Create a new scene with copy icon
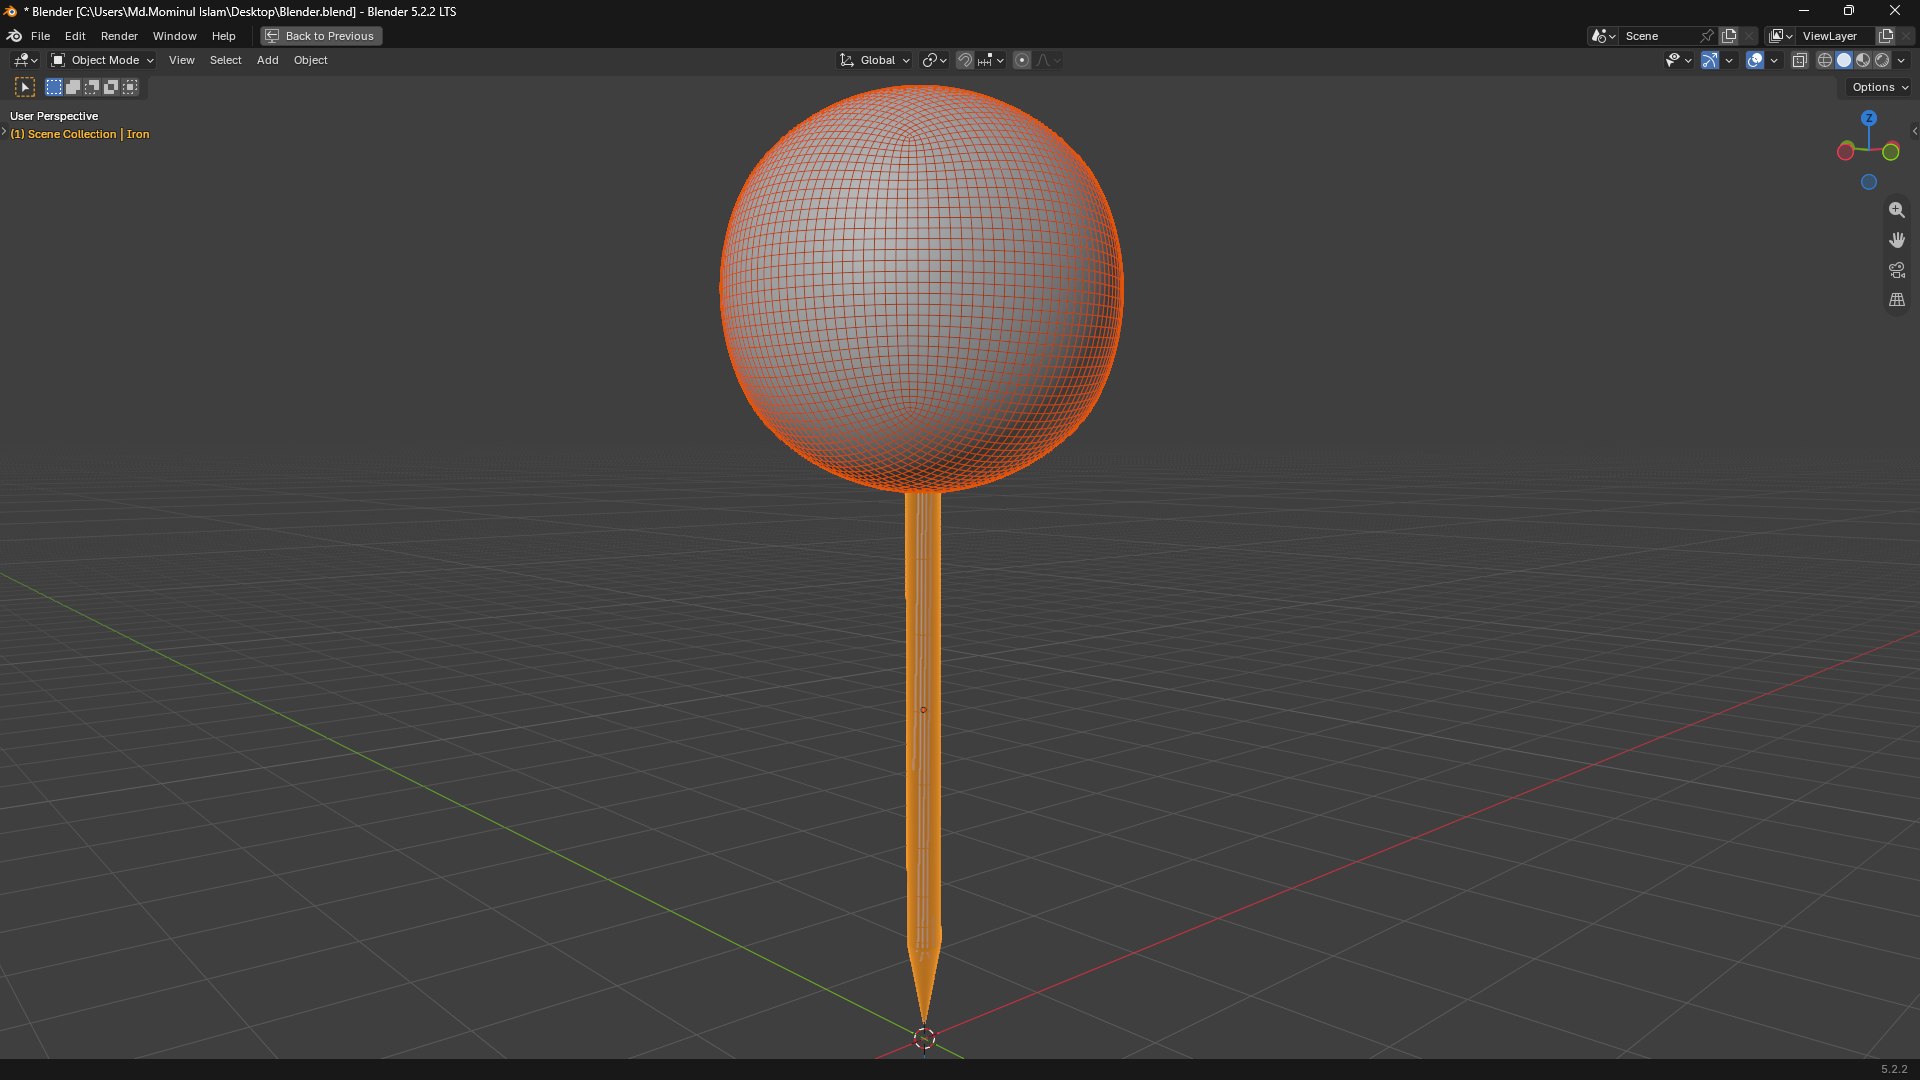This screenshot has width=1920, height=1080. [x=1729, y=36]
